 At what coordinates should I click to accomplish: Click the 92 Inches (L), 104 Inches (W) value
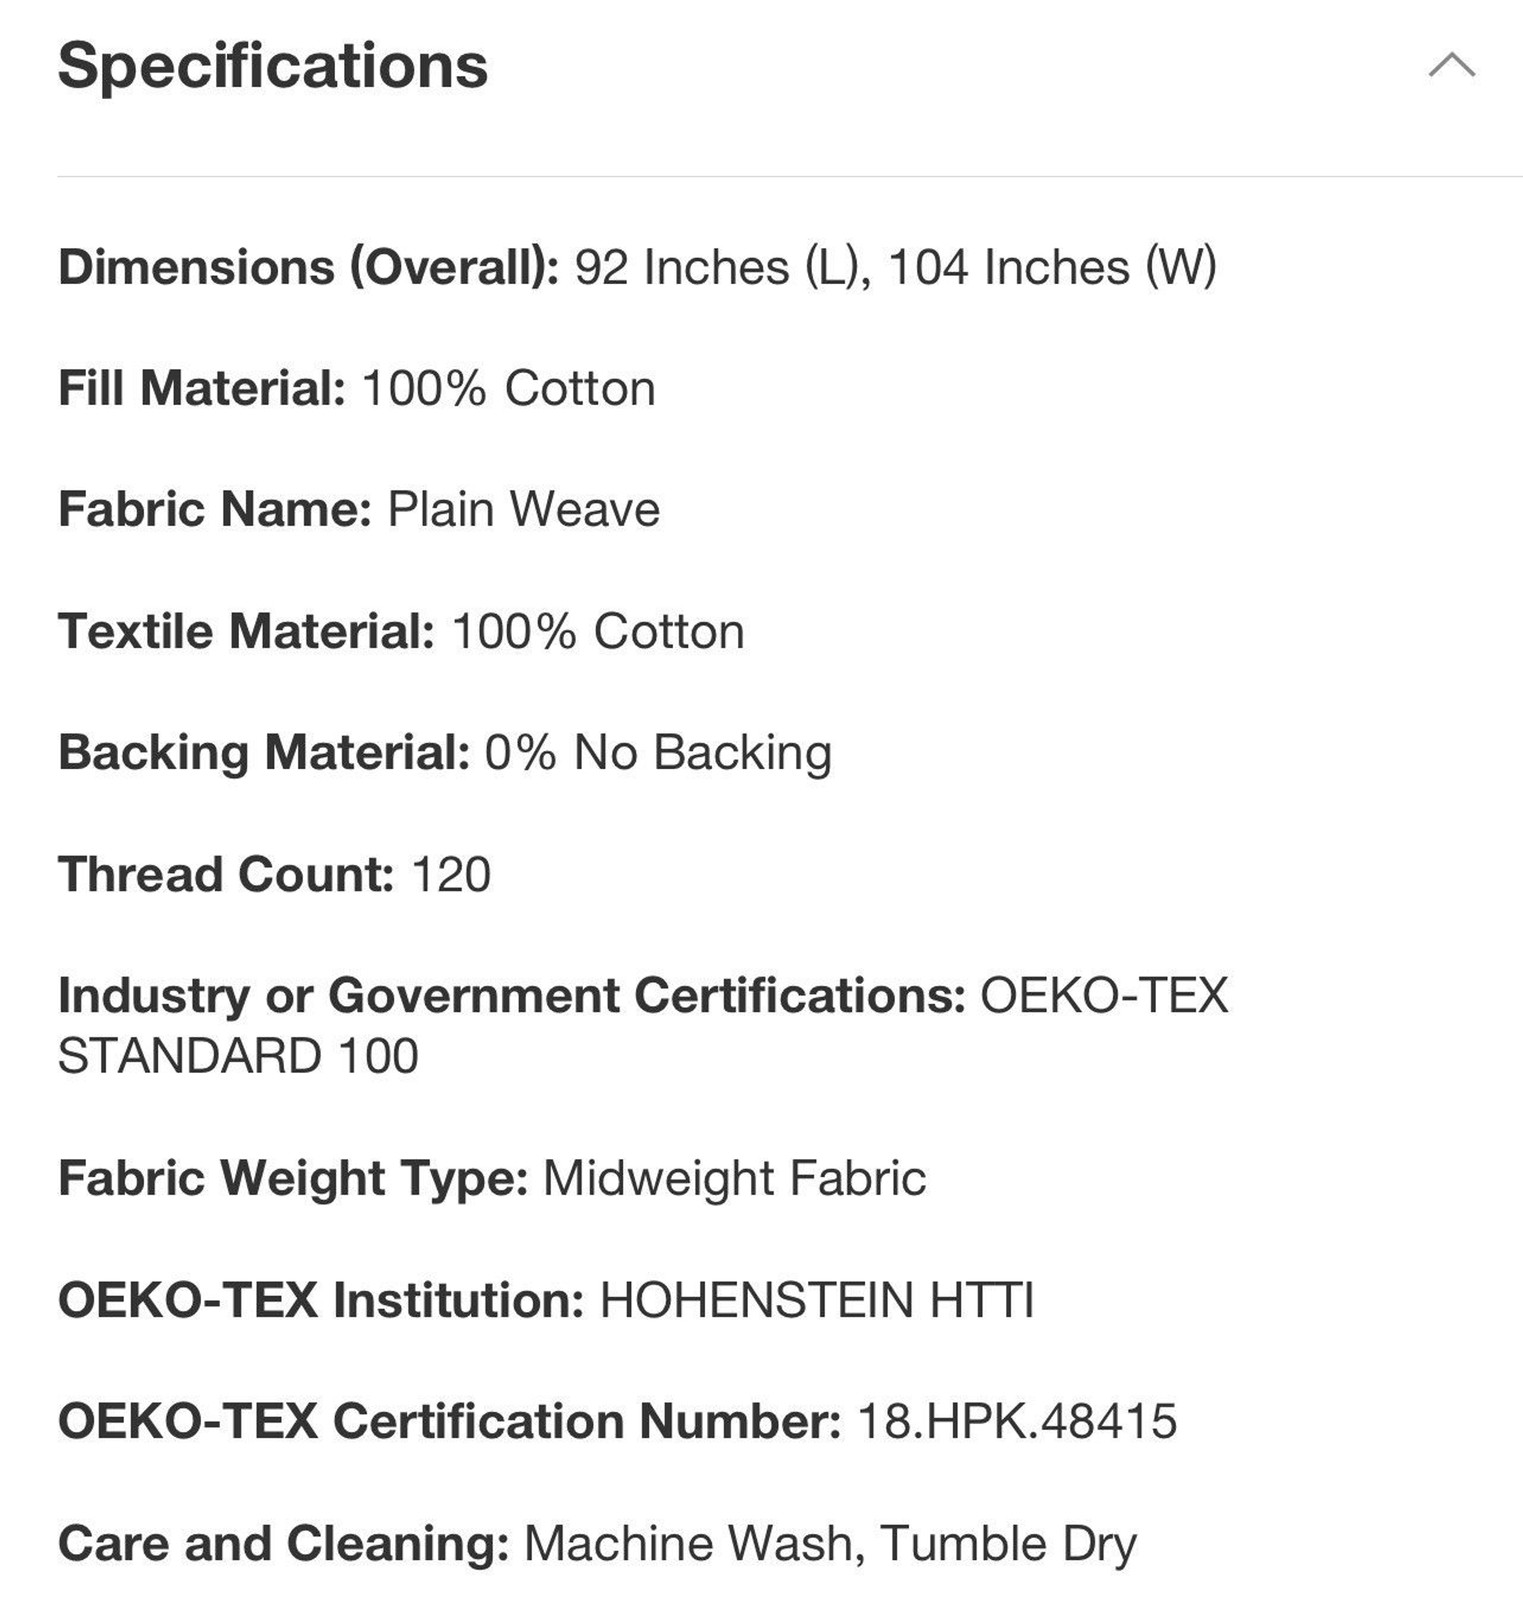click(895, 267)
